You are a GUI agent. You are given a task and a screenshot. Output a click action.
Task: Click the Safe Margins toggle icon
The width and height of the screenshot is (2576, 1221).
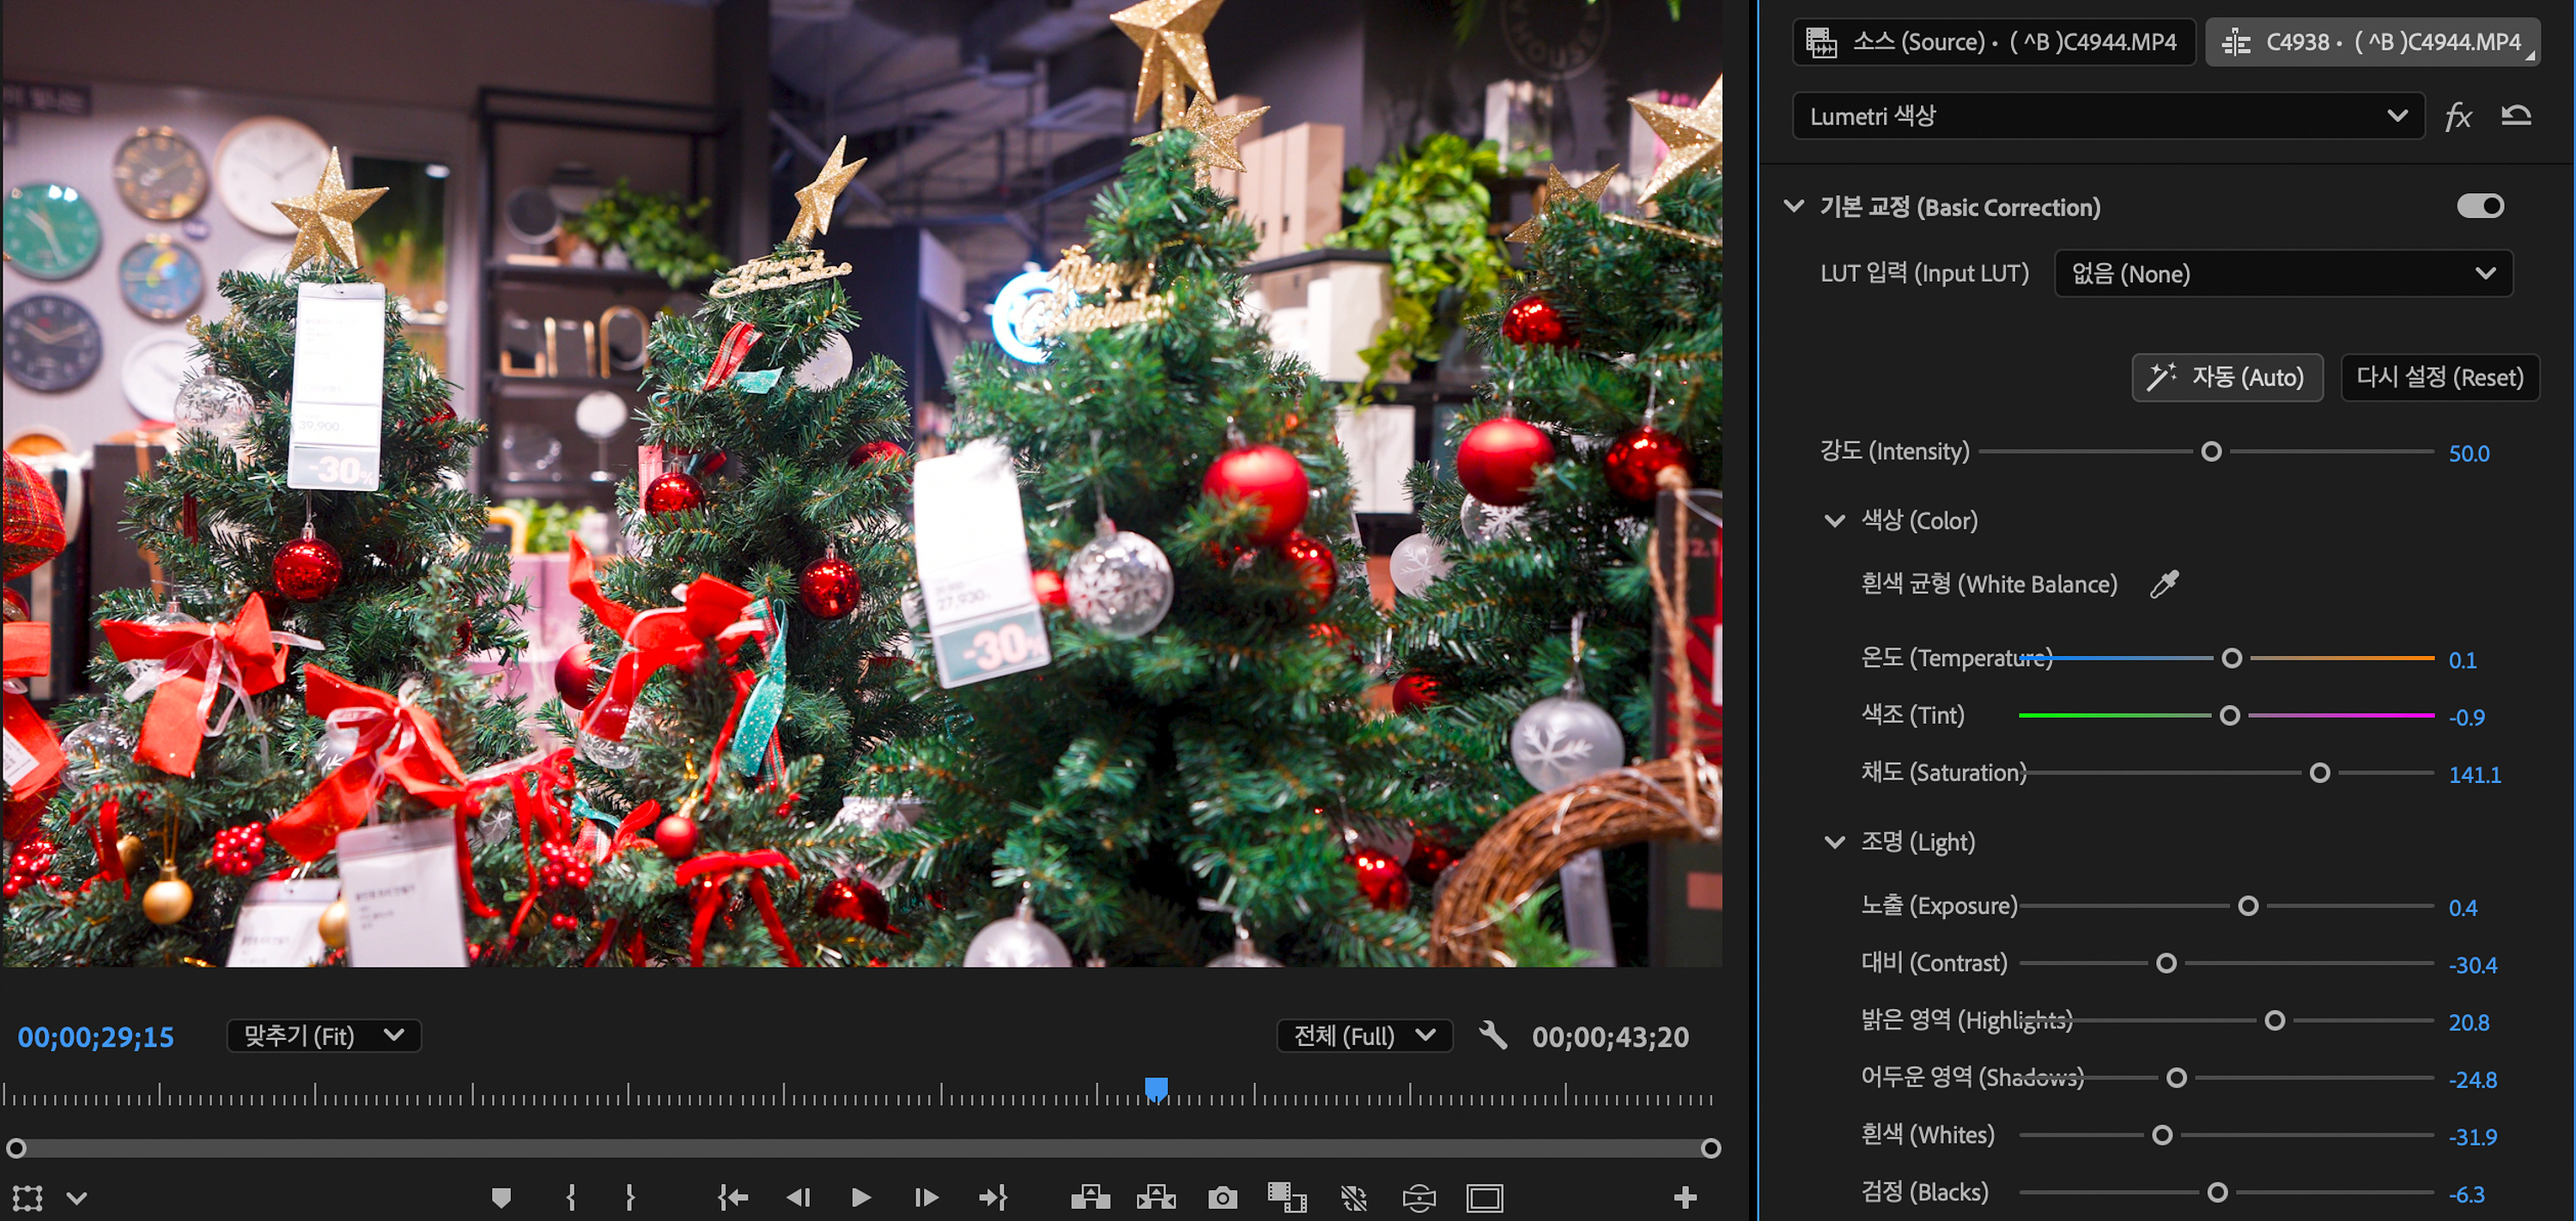pyautogui.click(x=1484, y=1197)
